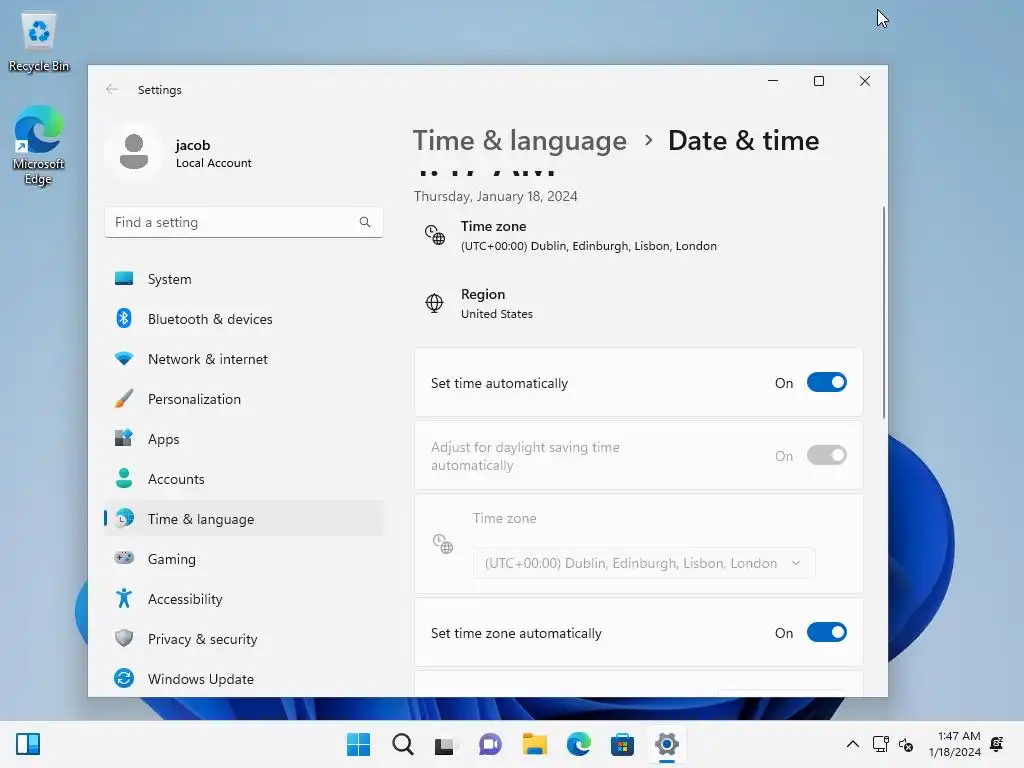Viewport: 1024px width, 768px height.
Task: Click Time & language breadcrumb link
Action: click(x=519, y=140)
